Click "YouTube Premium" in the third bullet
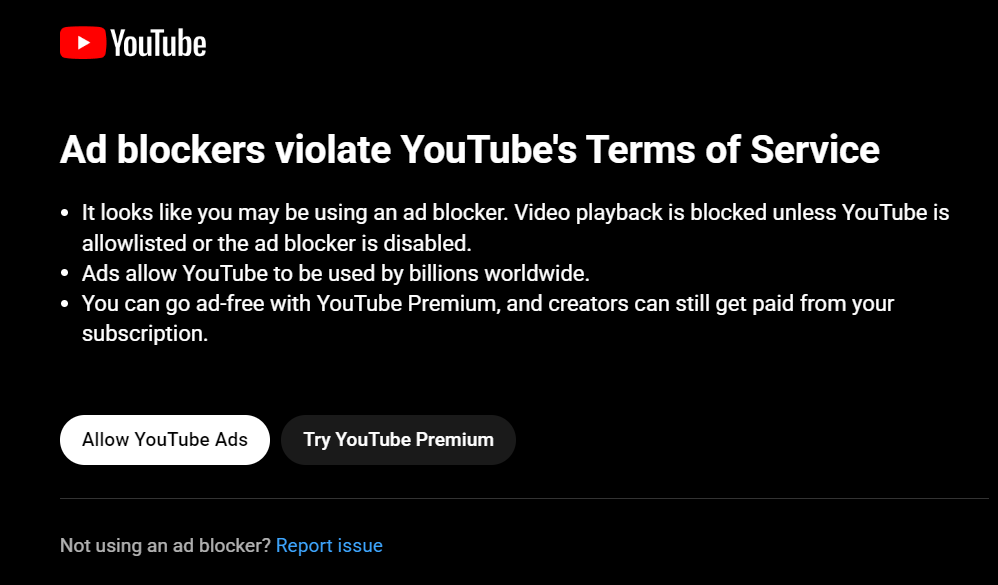This screenshot has width=998, height=585. click(406, 304)
